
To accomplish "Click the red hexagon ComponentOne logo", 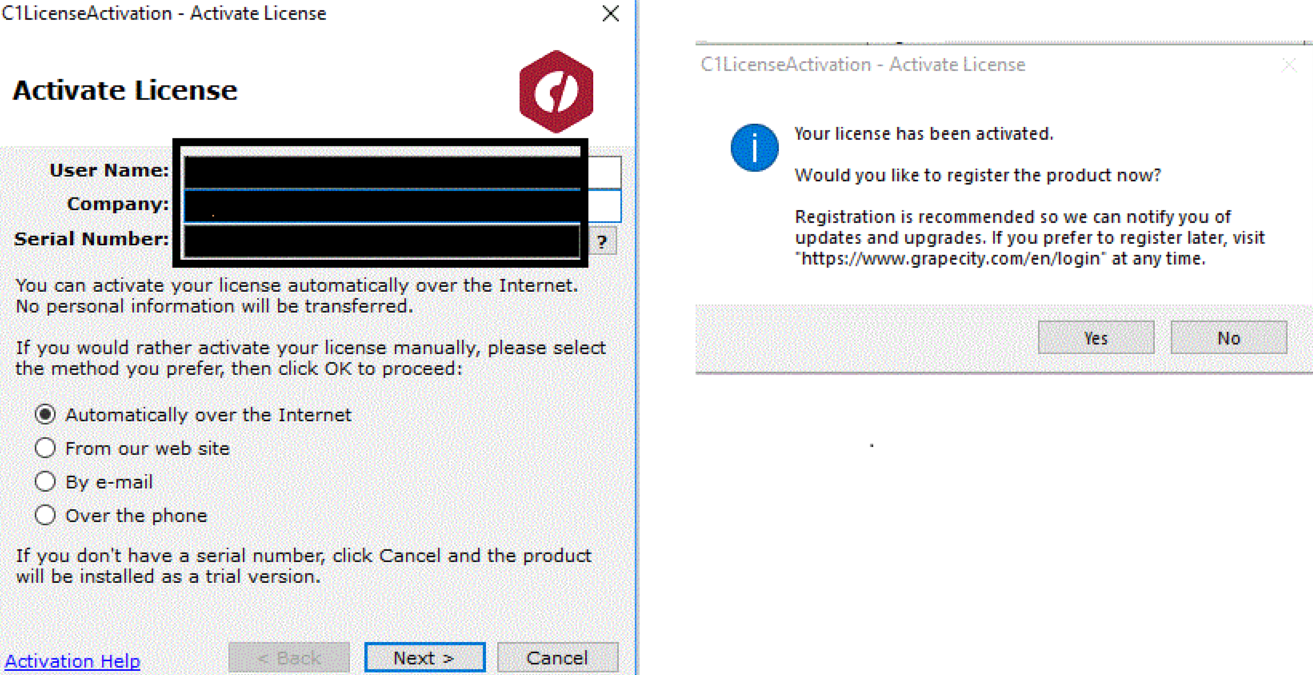I will click(557, 91).
